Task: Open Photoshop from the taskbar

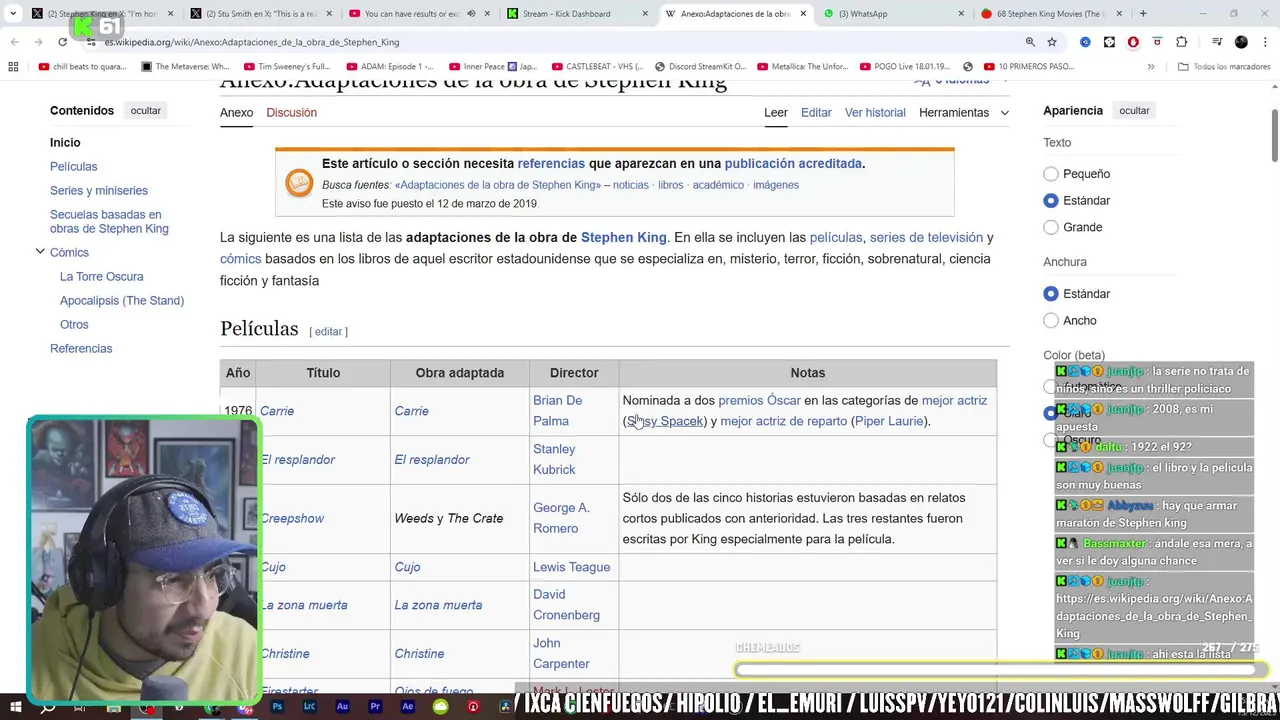Action: click(277, 706)
